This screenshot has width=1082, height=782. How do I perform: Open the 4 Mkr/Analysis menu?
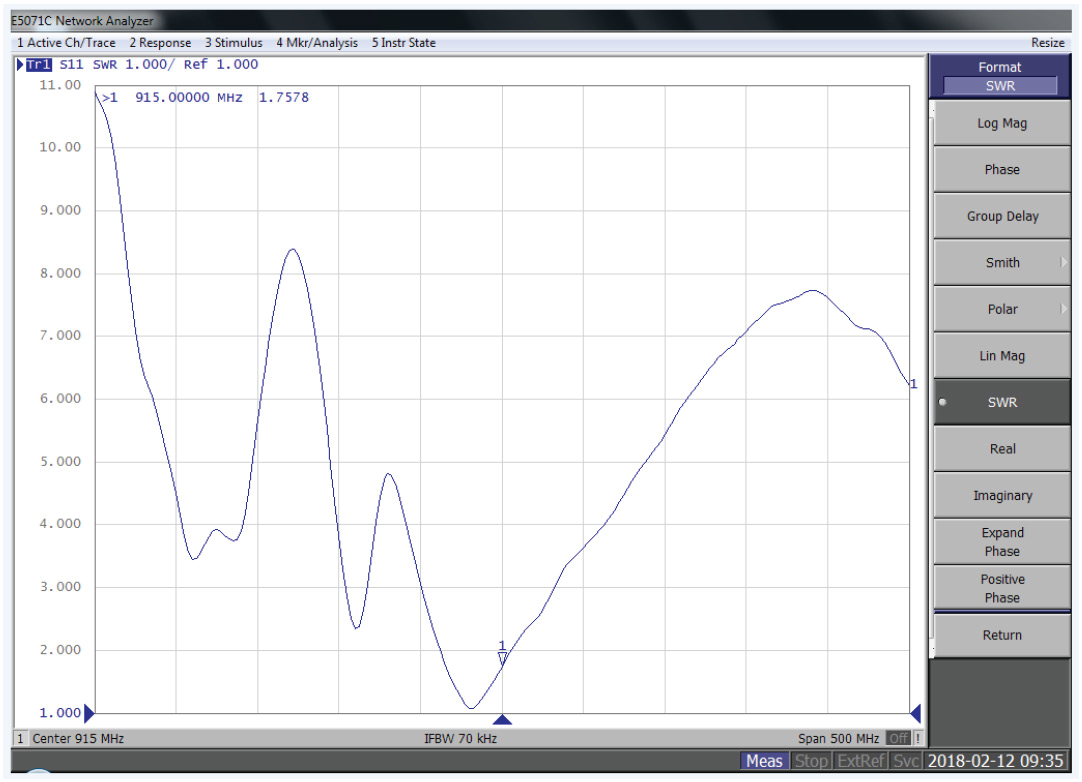pos(316,43)
